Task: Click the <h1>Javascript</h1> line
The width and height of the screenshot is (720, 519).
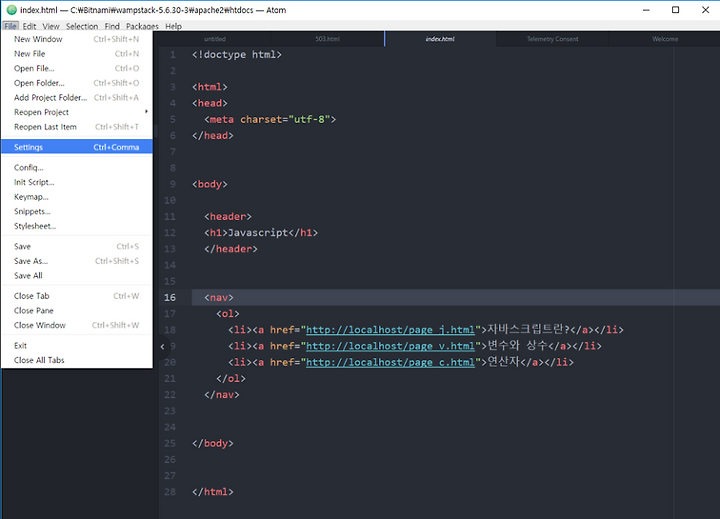Action: coord(261,233)
